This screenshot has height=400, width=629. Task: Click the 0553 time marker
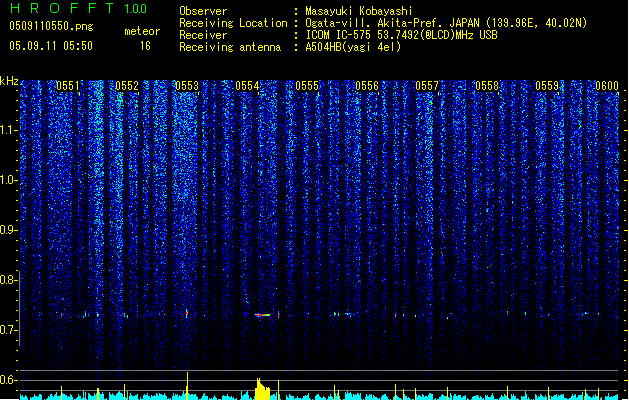(187, 86)
